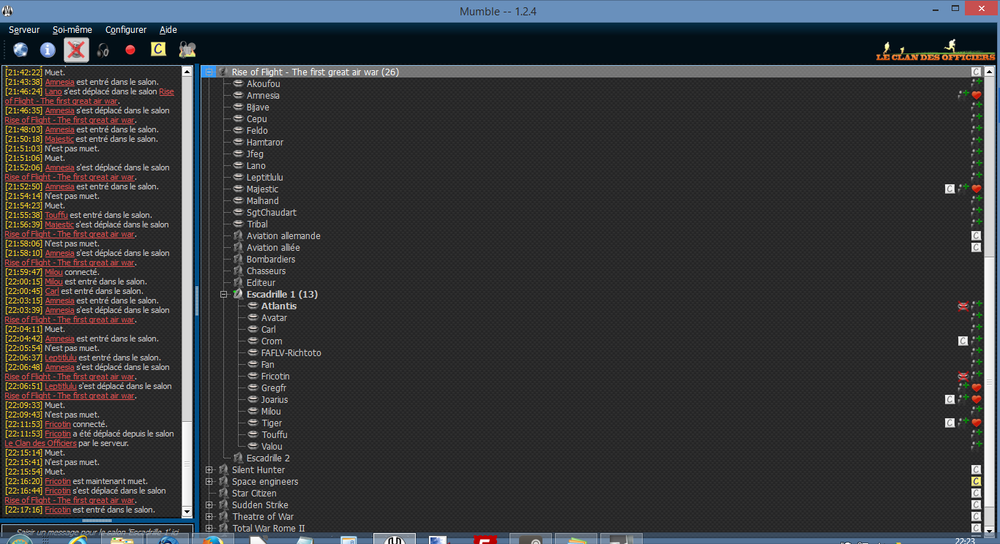Click the lips talking icon beside Atlantis
Image resolution: width=1000 pixels, height=544 pixels.
click(253, 306)
